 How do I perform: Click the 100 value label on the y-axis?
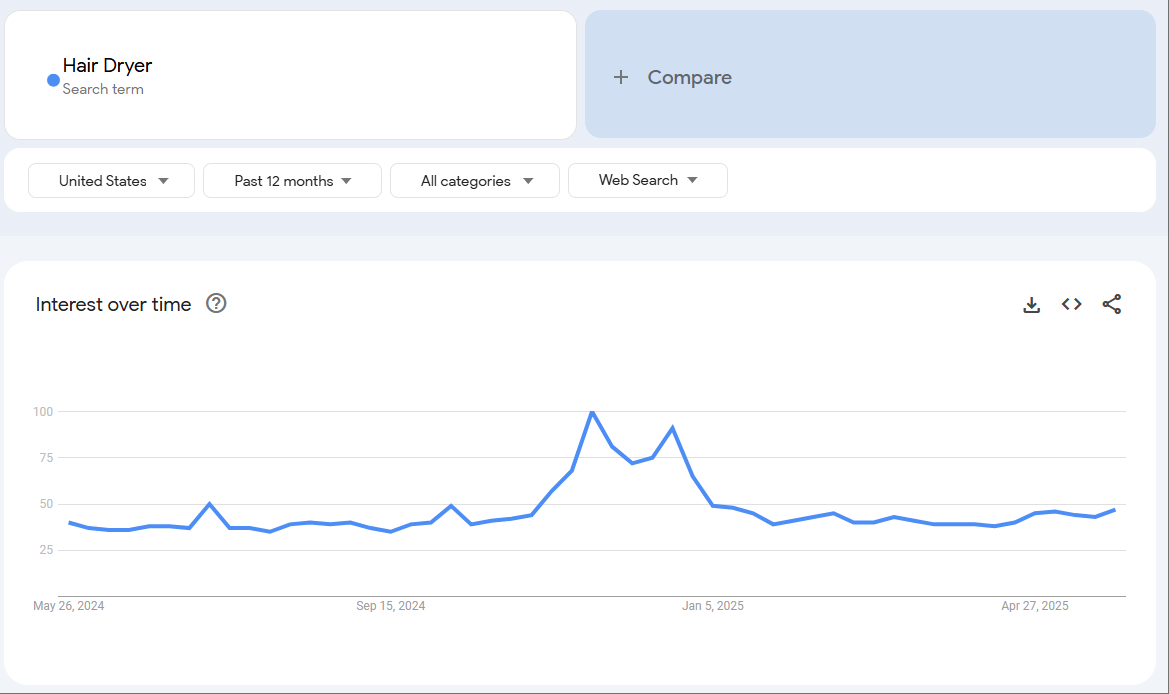[41, 411]
